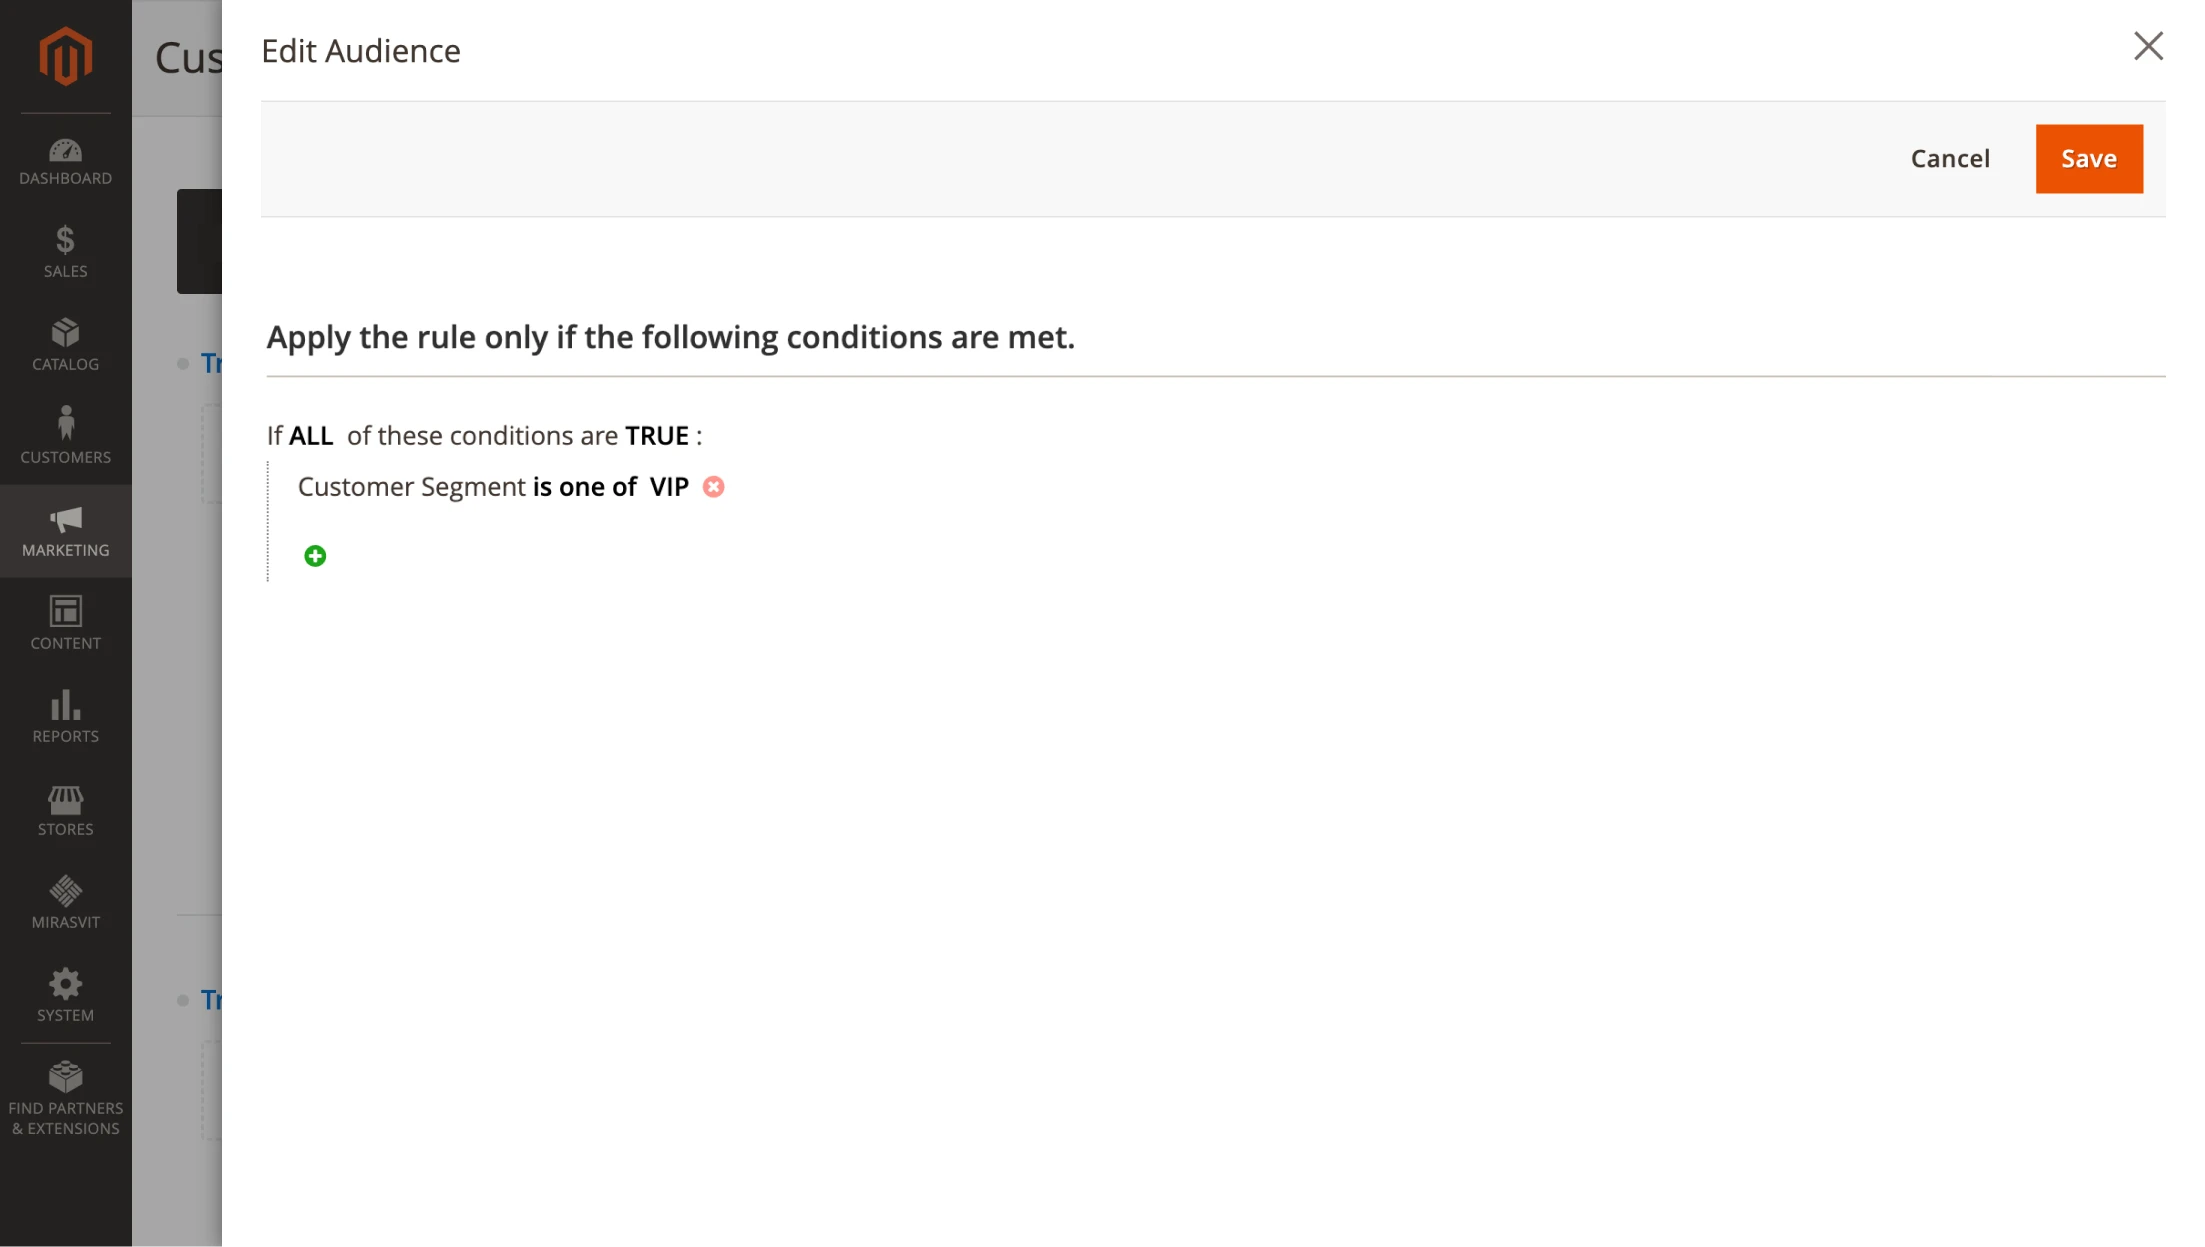2205x1247 pixels.
Task: Open Content section in sidebar
Action: coord(65,623)
